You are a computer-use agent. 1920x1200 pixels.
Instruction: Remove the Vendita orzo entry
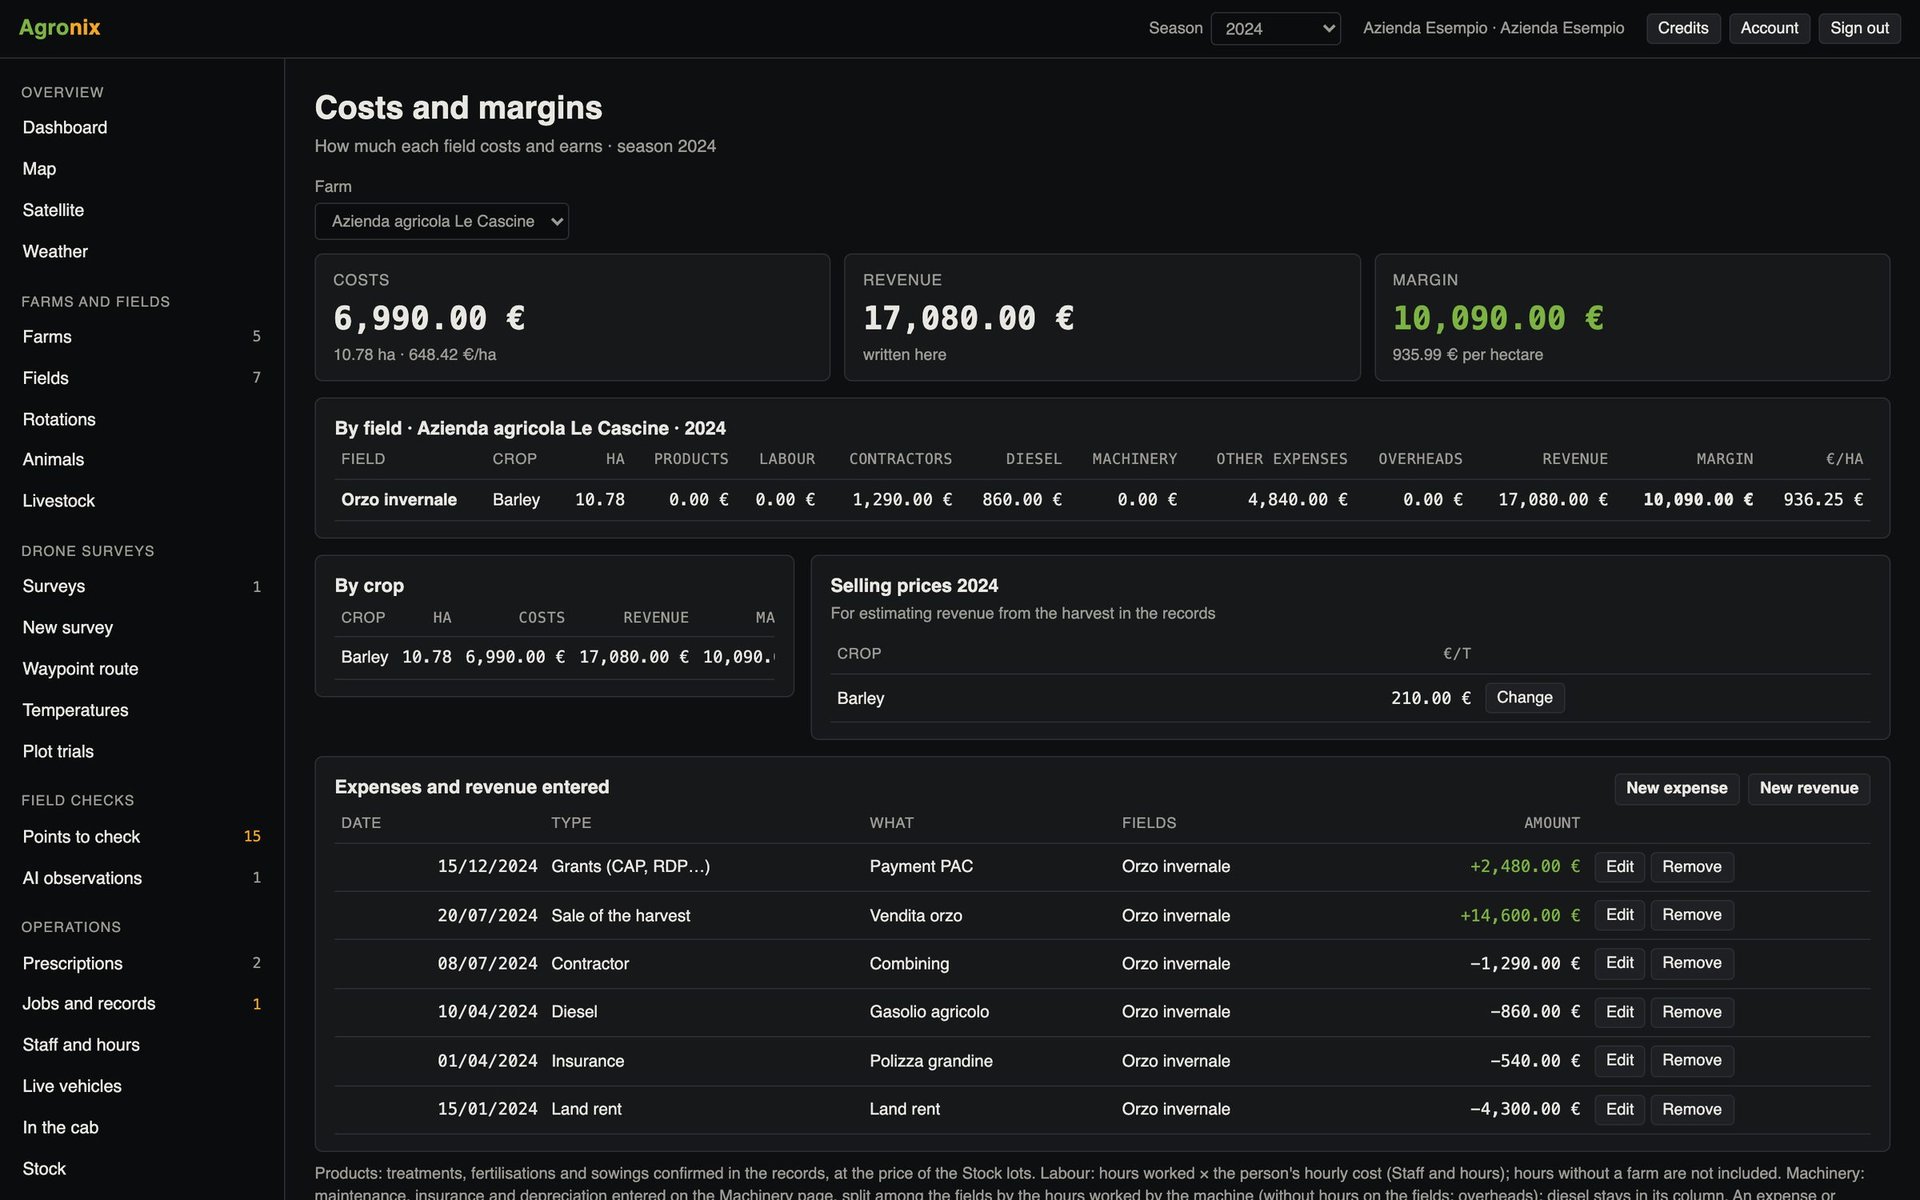pyautogui.click(x=1692, y=915)
